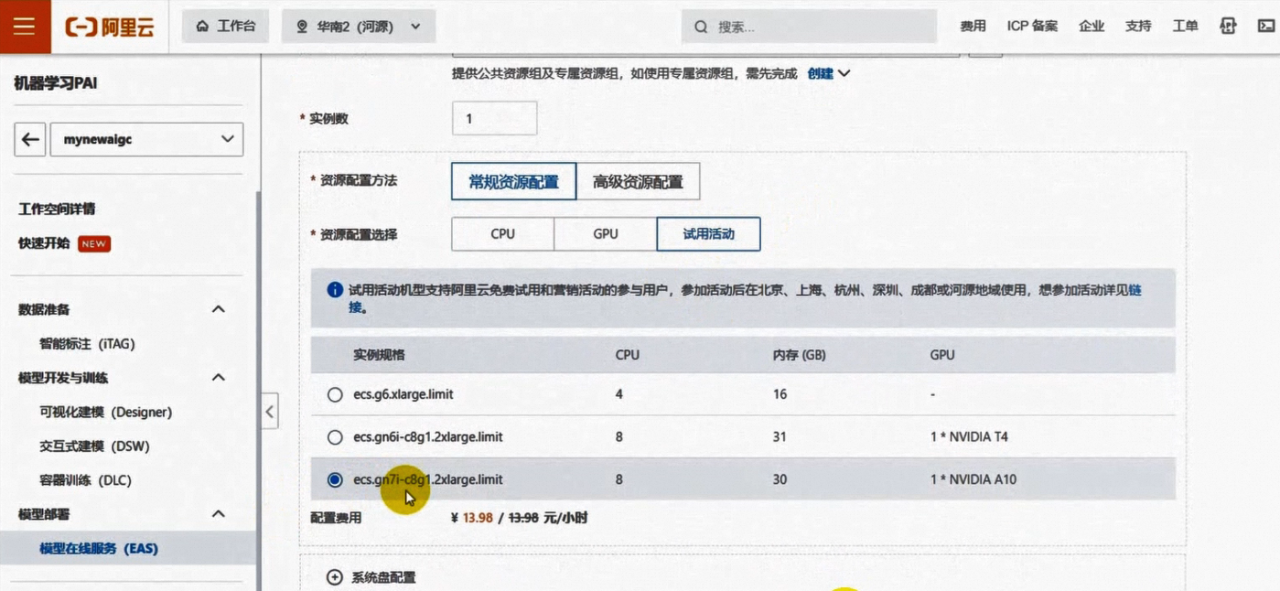Collapse the left sidebar panel handle
This screenshot has height=591, width=1280.
coord(269,411)
